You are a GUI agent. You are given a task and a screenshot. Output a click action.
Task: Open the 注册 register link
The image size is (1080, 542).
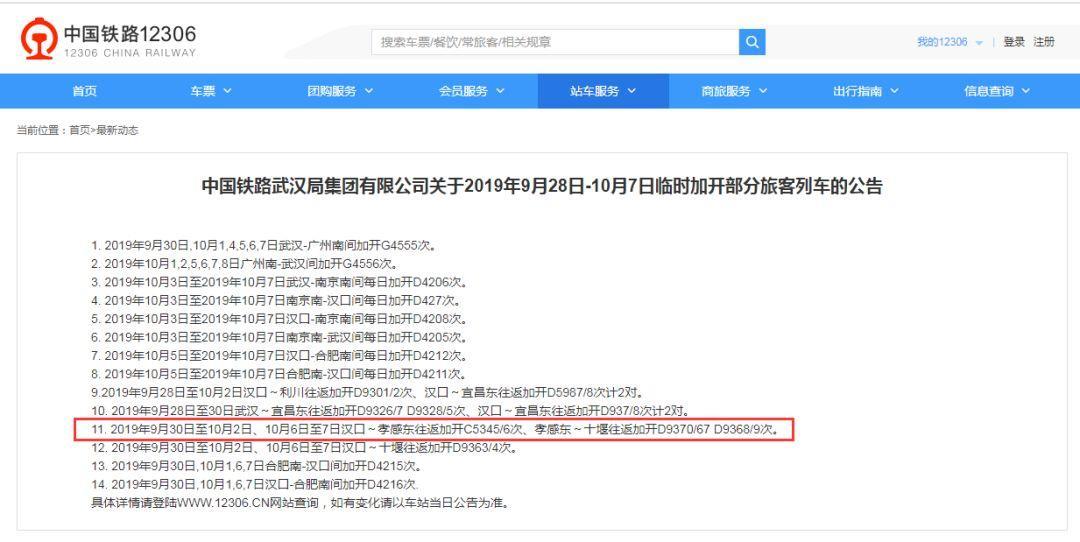[1044, 41]
